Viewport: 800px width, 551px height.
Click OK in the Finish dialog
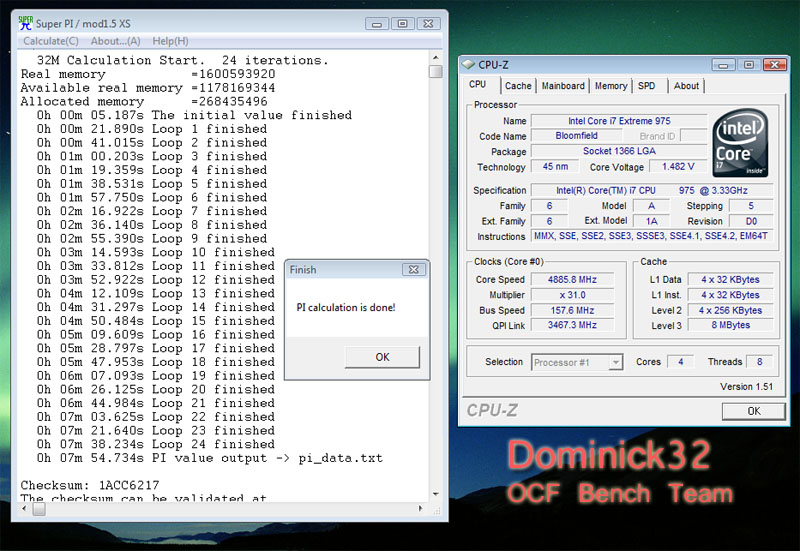pos(382,357)
